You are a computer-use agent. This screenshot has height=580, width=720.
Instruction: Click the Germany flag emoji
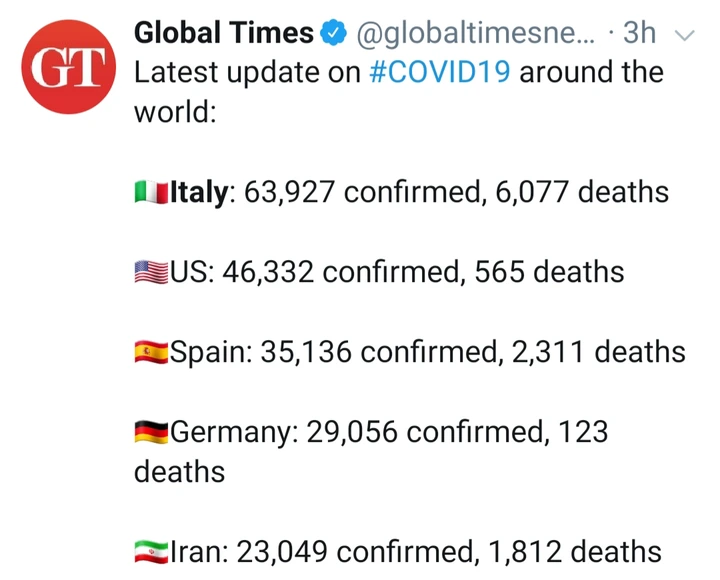click(x=151, y=432)
